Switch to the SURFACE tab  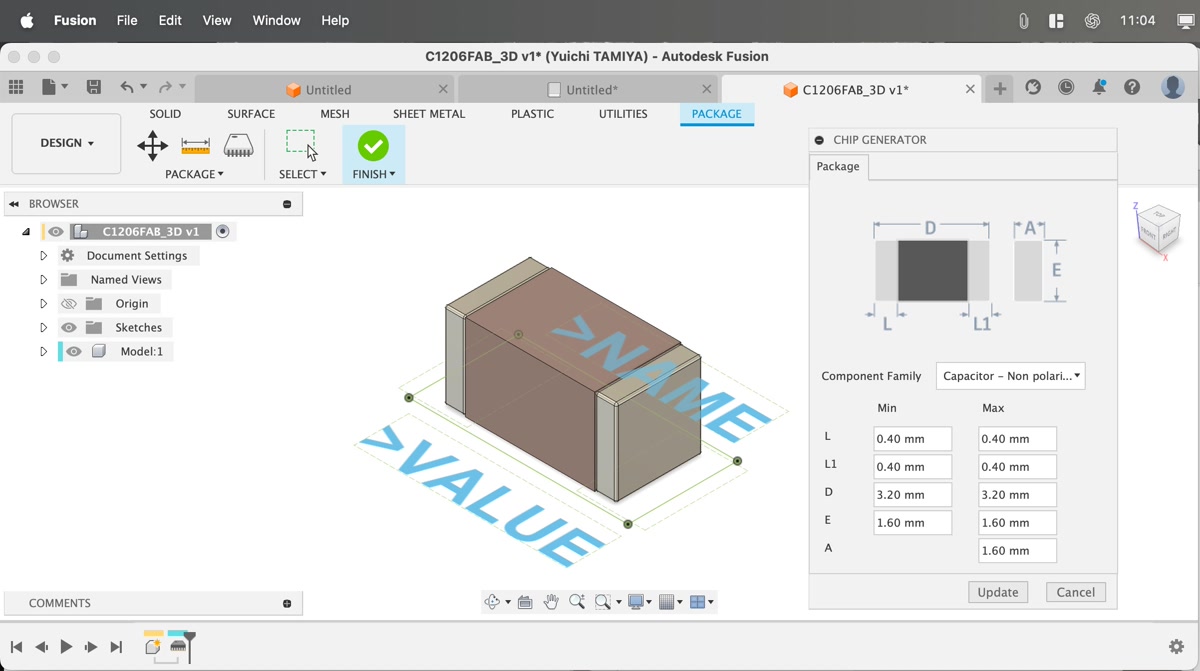click(x=251, y=114)
